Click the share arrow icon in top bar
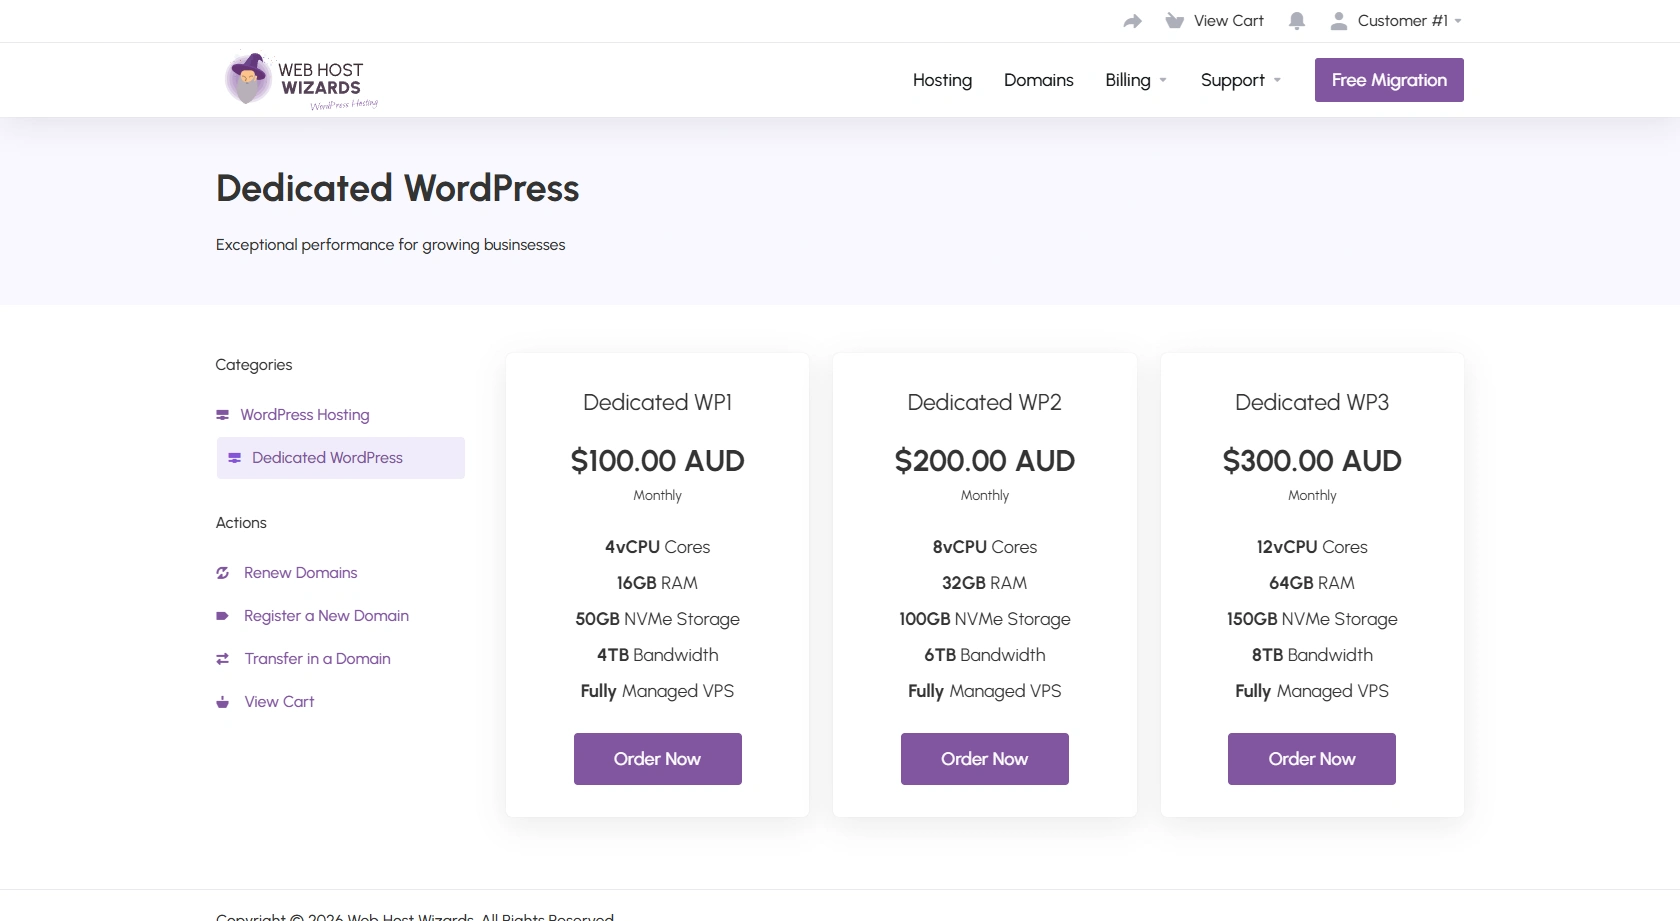The height and width of the screenshot is (921, 1680). 1132,21
